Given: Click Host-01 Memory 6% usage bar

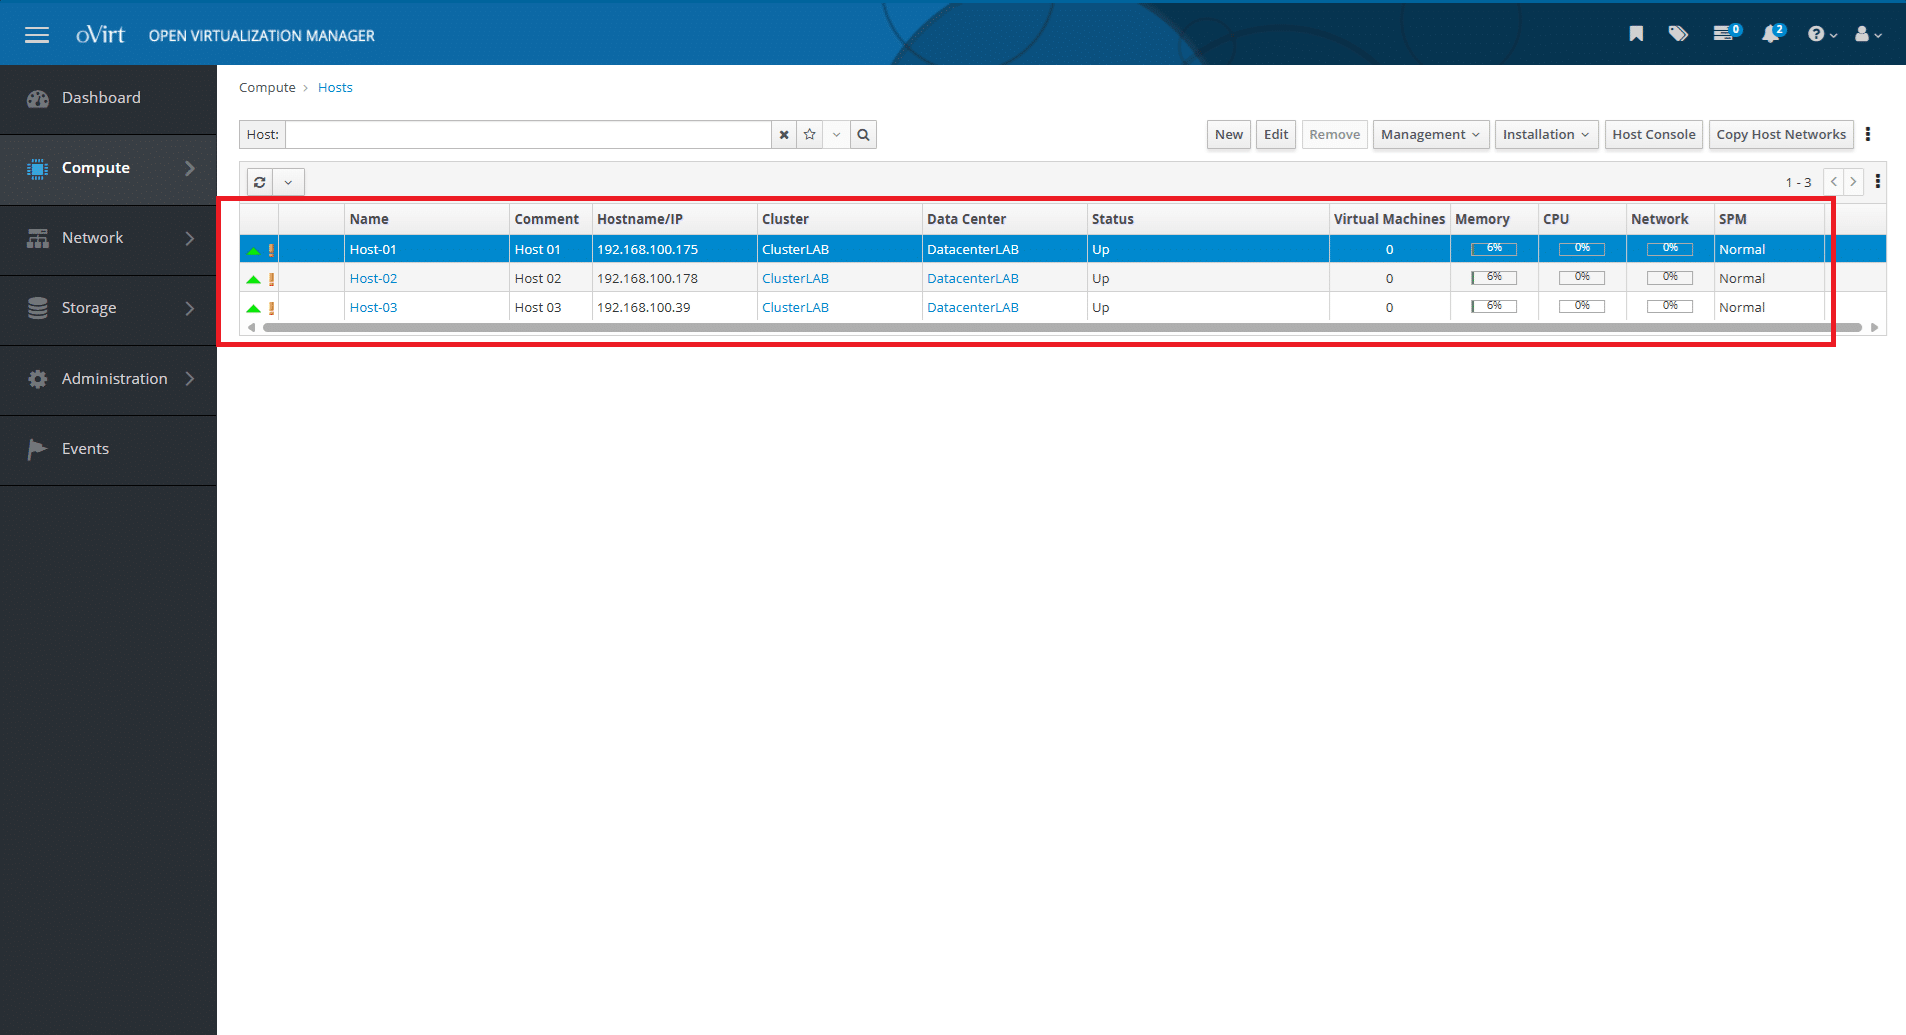Looking at the screenshot, I should (x=1494, y=249).
